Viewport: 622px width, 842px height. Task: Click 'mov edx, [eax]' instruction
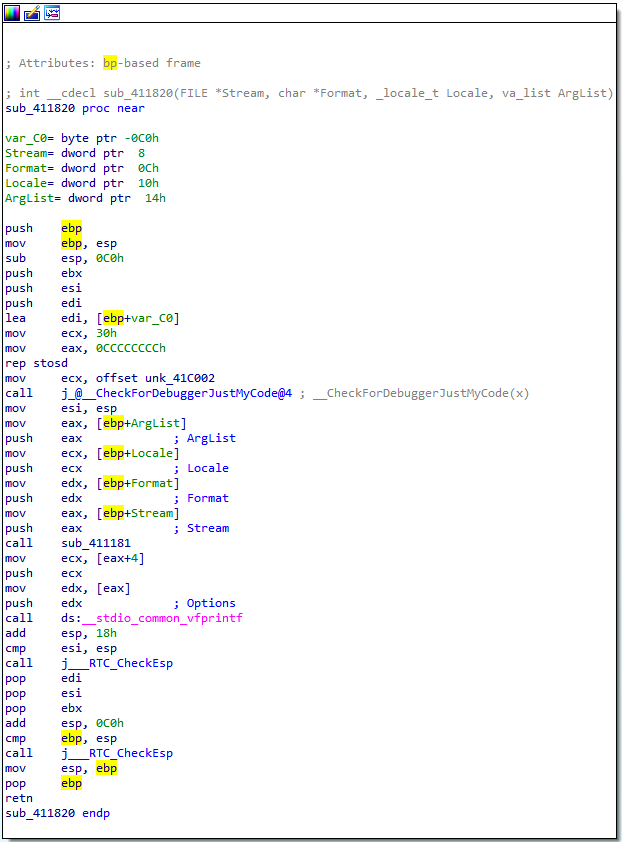68,589
